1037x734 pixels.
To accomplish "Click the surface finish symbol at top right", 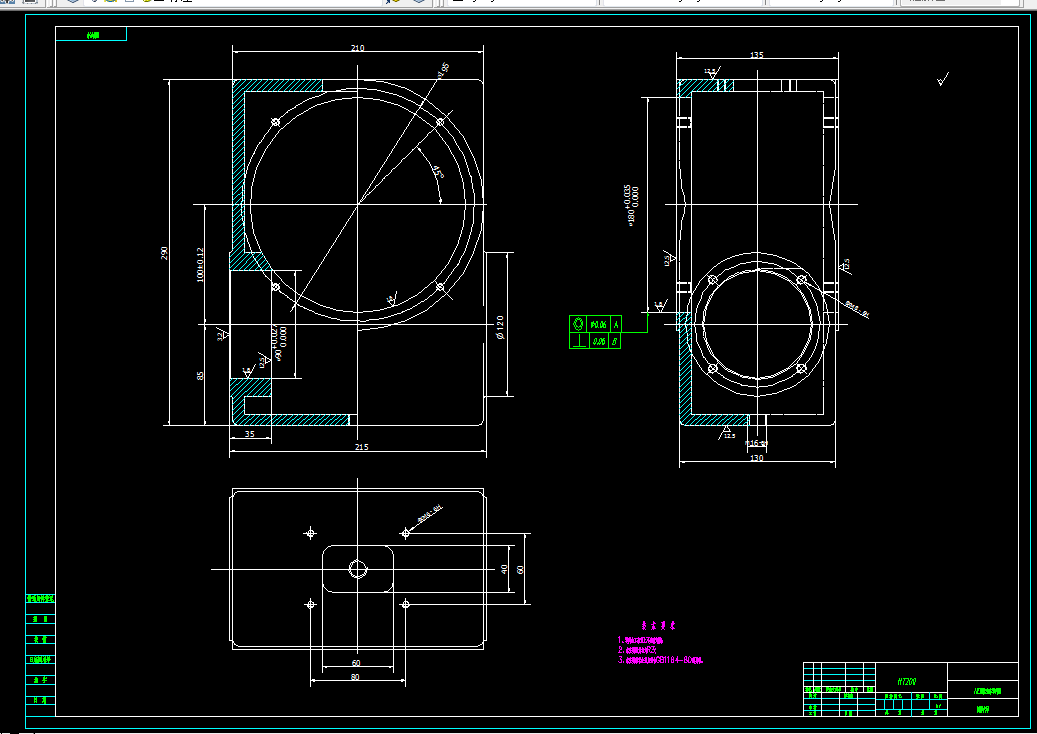I will (x=943, y=79).
